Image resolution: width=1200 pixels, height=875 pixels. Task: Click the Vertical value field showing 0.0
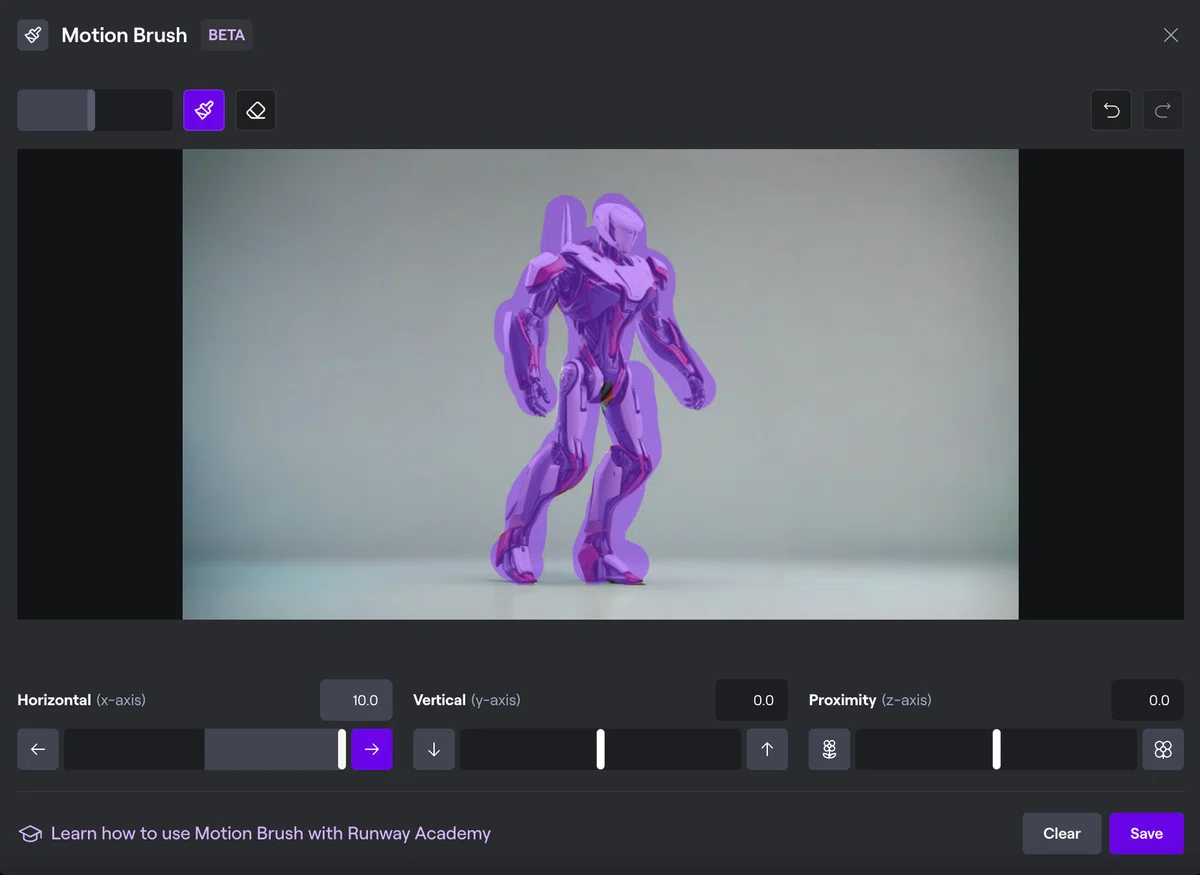coord(752,700)
